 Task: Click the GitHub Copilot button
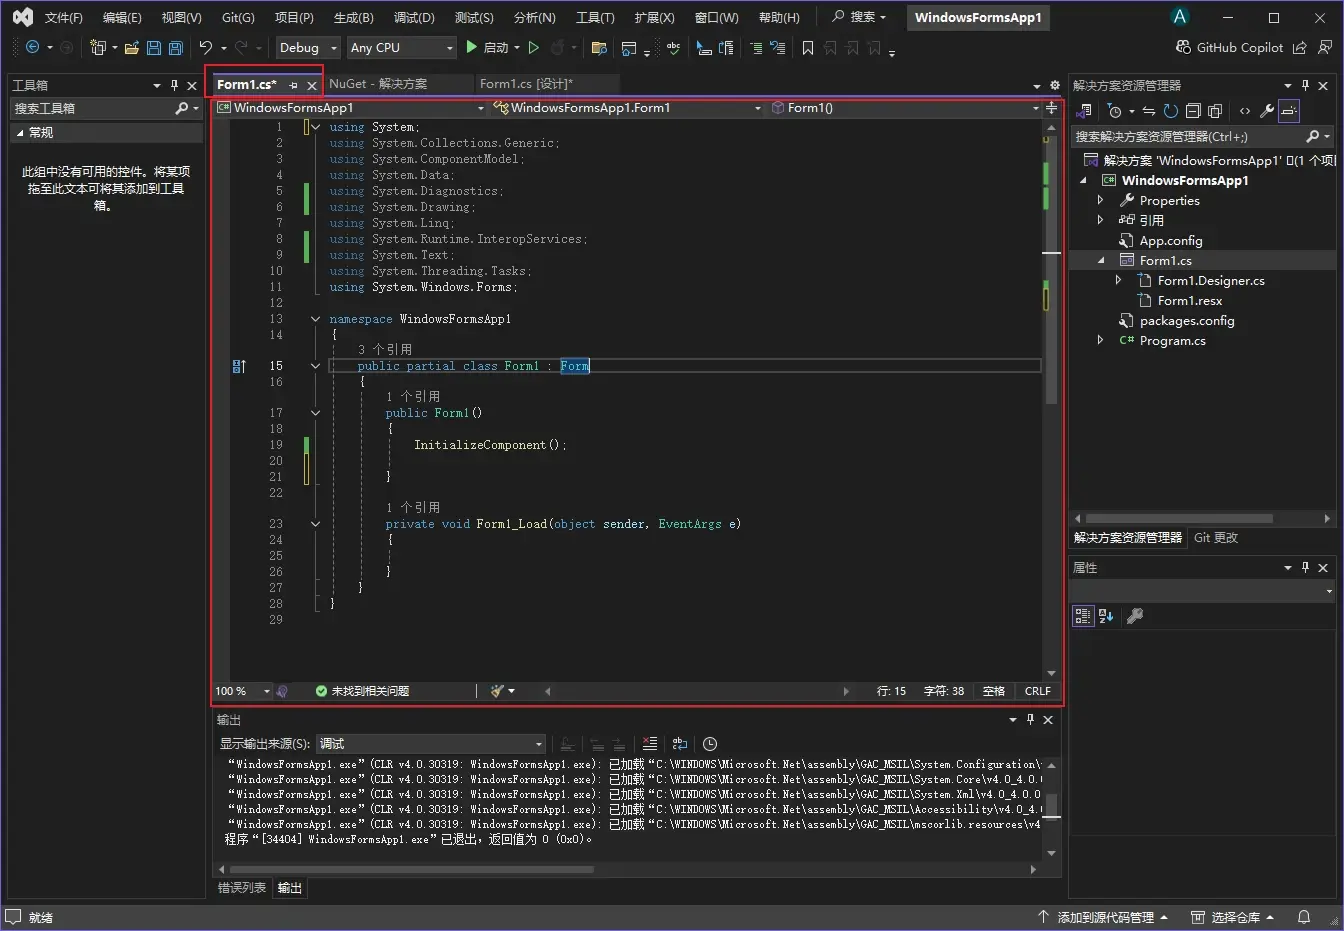pyautogui.click(x=1229, y=48)
